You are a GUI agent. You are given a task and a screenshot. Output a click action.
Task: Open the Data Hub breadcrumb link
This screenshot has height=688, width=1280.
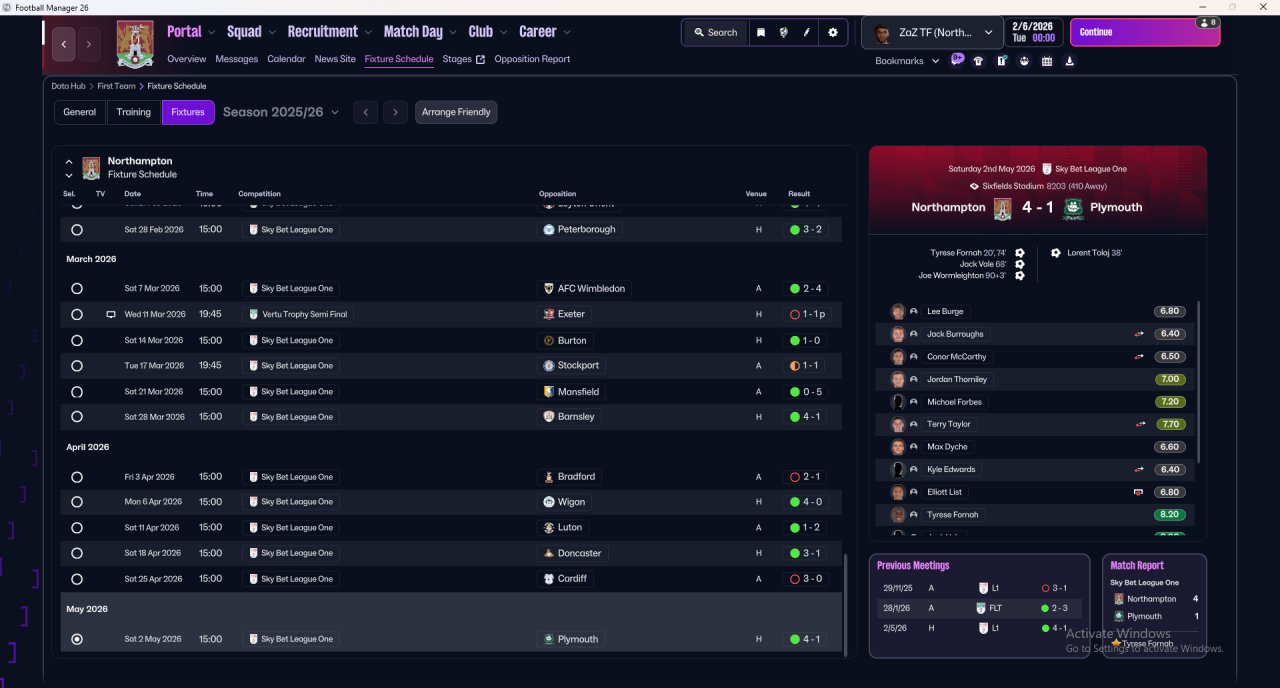(69, 86)
